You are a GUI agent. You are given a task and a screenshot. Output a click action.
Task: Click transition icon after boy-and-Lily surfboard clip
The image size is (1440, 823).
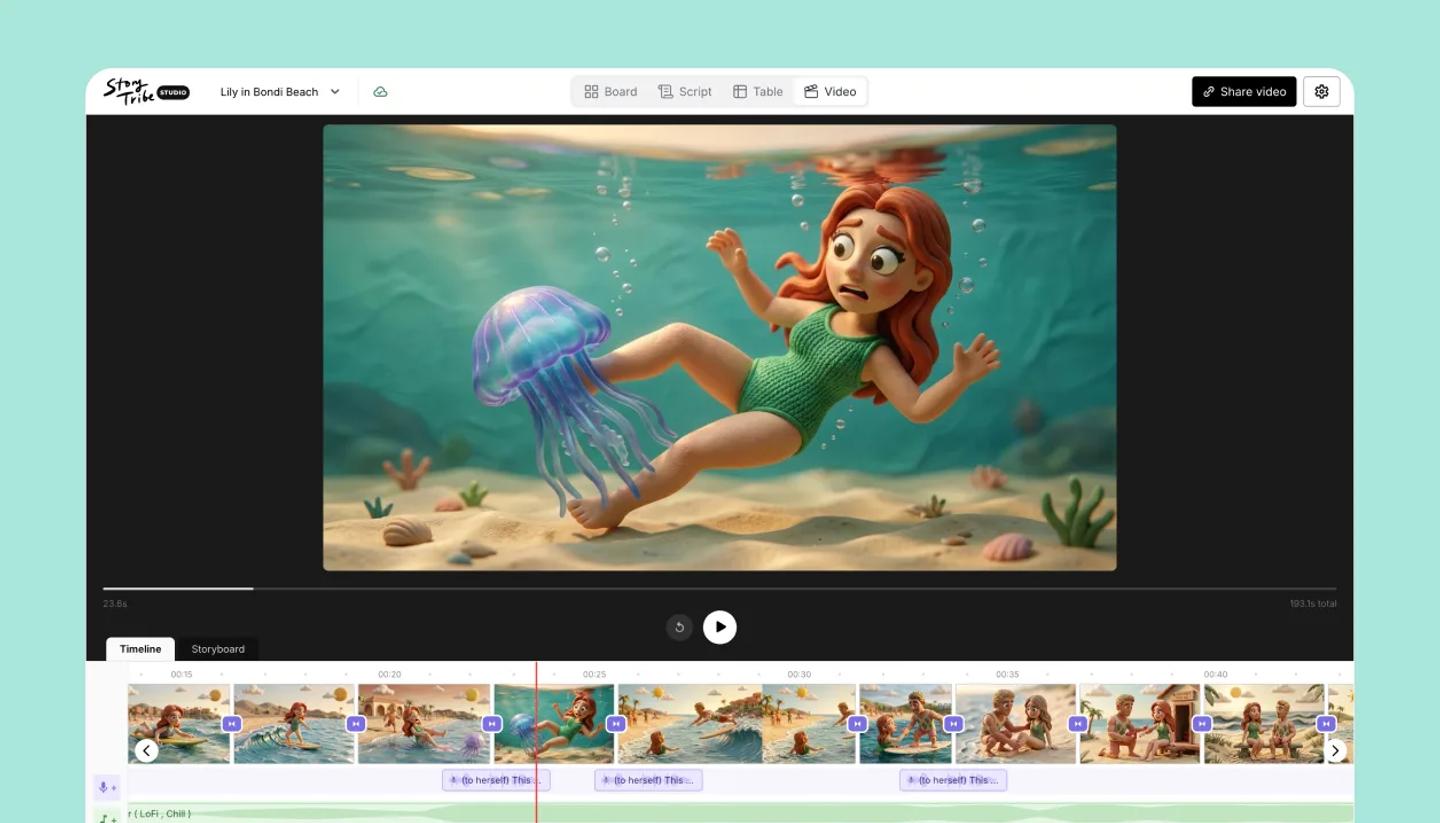[x=953, y=723]
